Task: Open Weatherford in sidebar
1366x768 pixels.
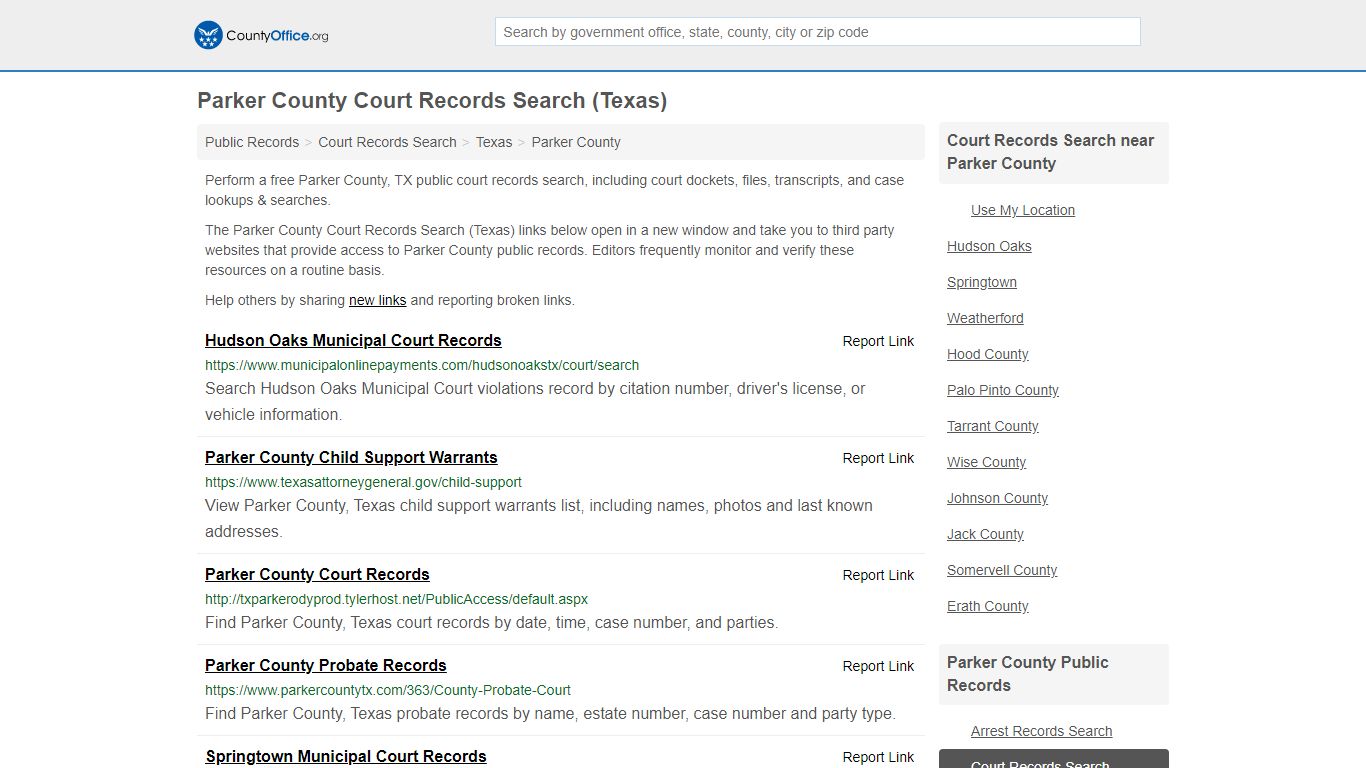Action: [985, 318]
